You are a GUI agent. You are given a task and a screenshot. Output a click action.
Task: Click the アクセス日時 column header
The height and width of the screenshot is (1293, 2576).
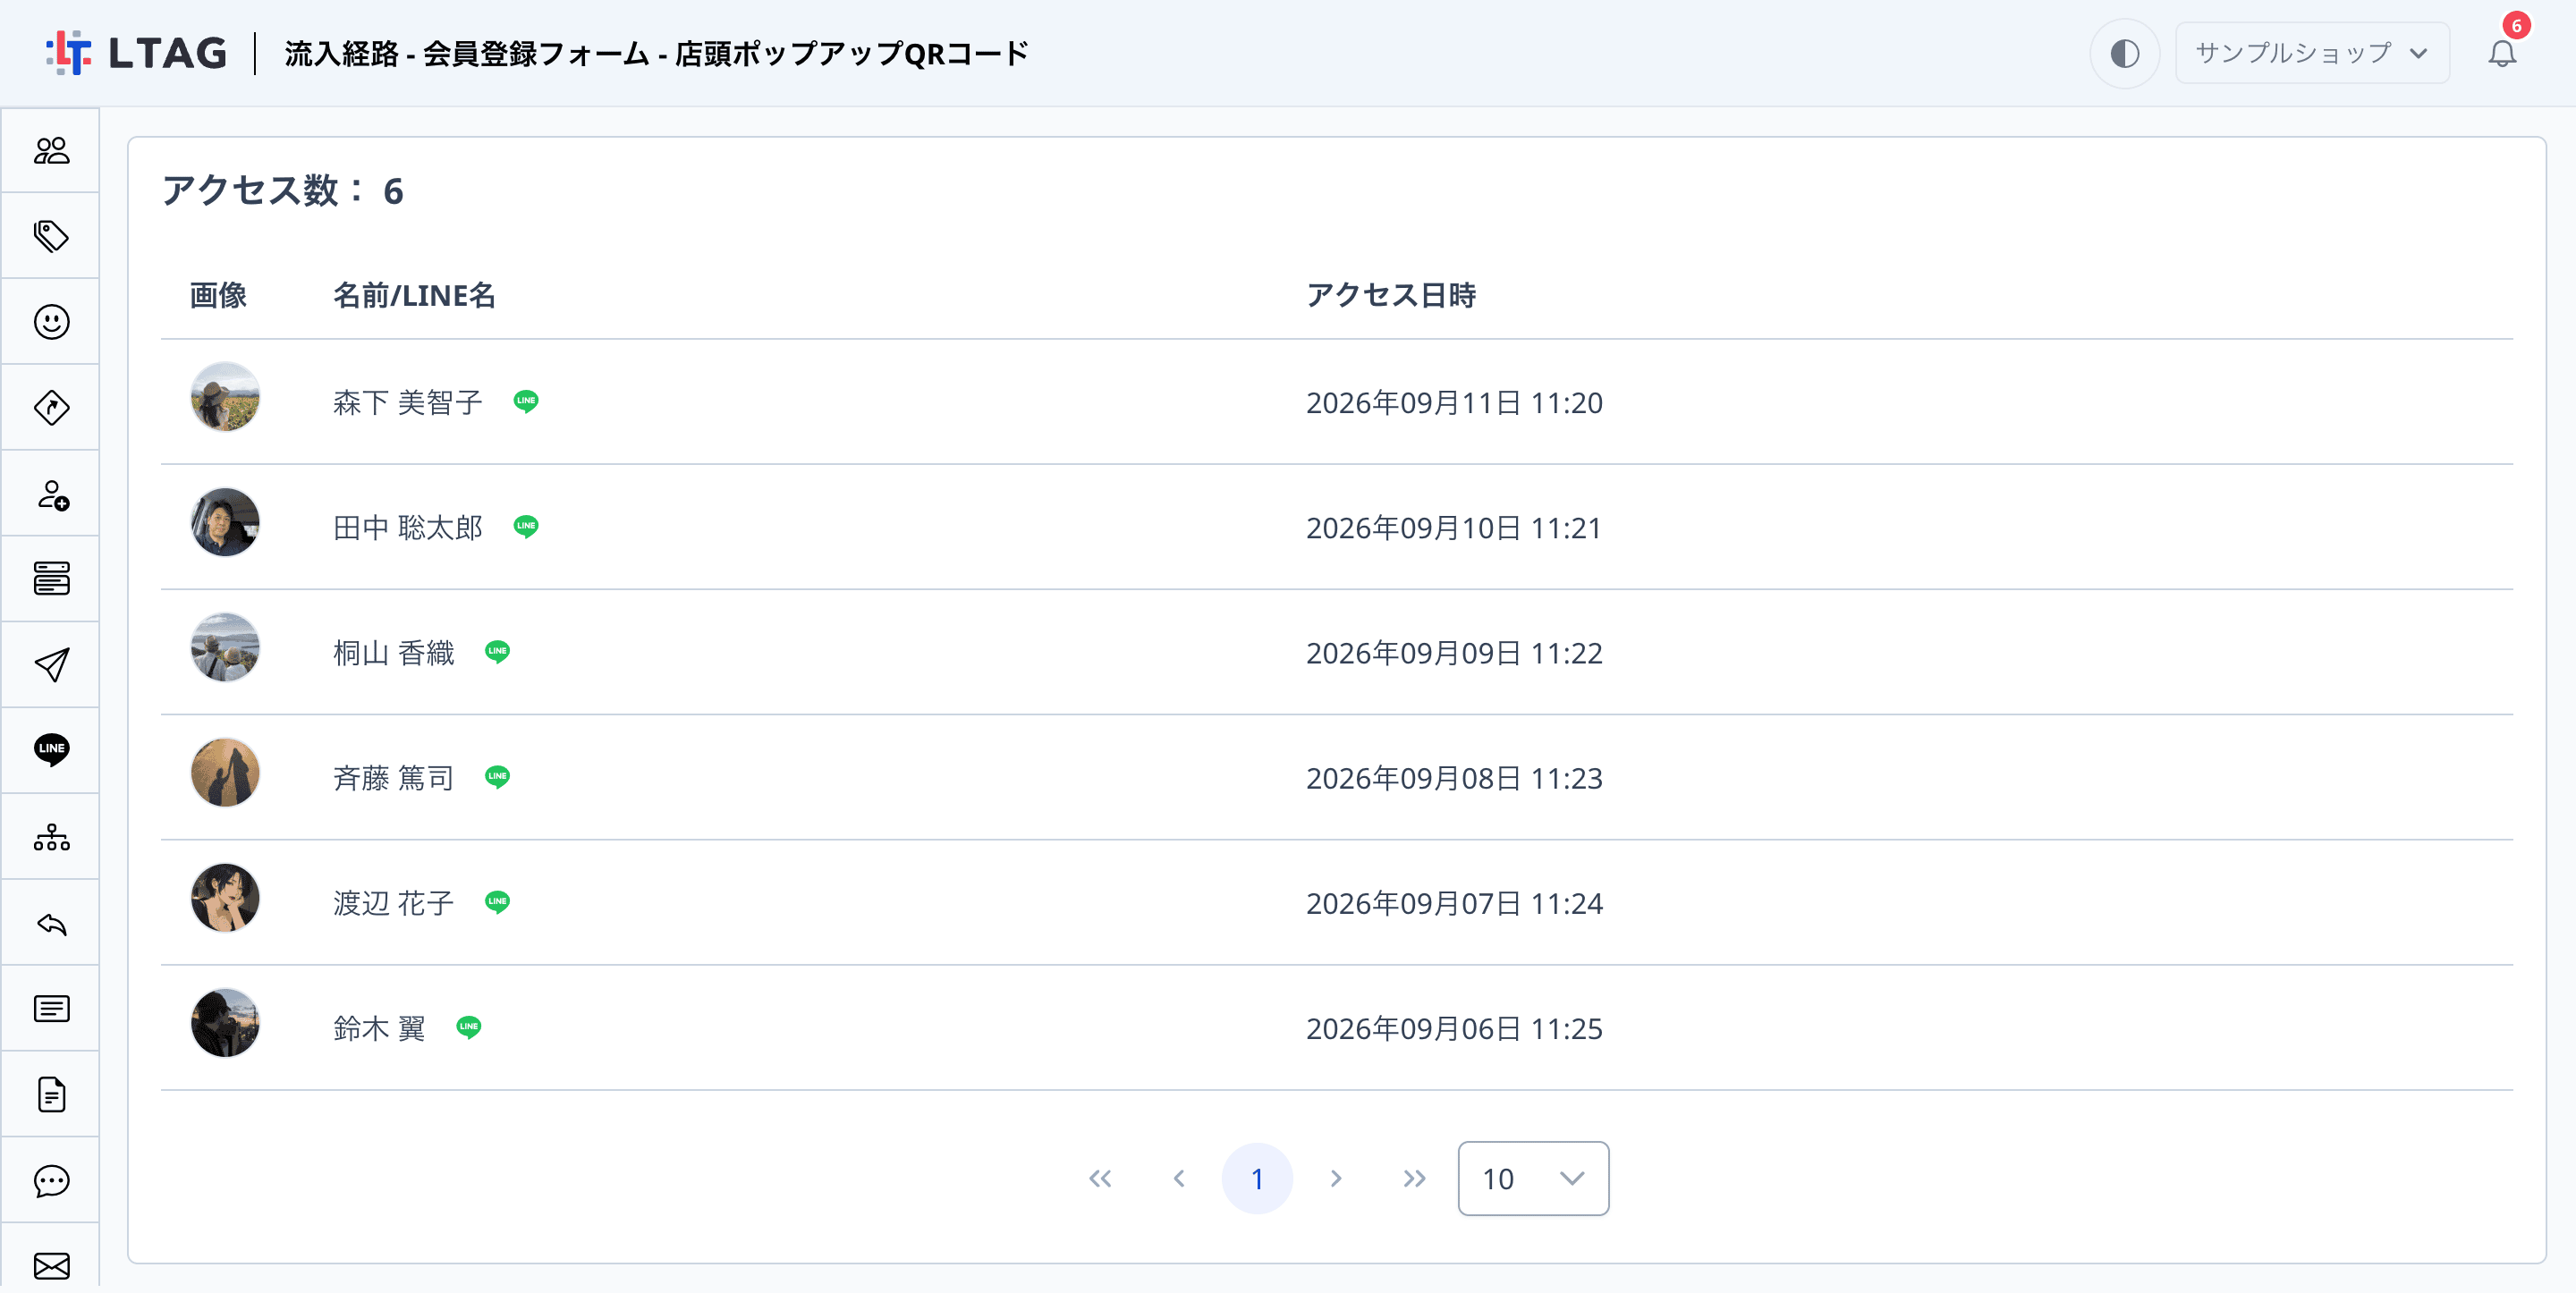coord(1391,295)
